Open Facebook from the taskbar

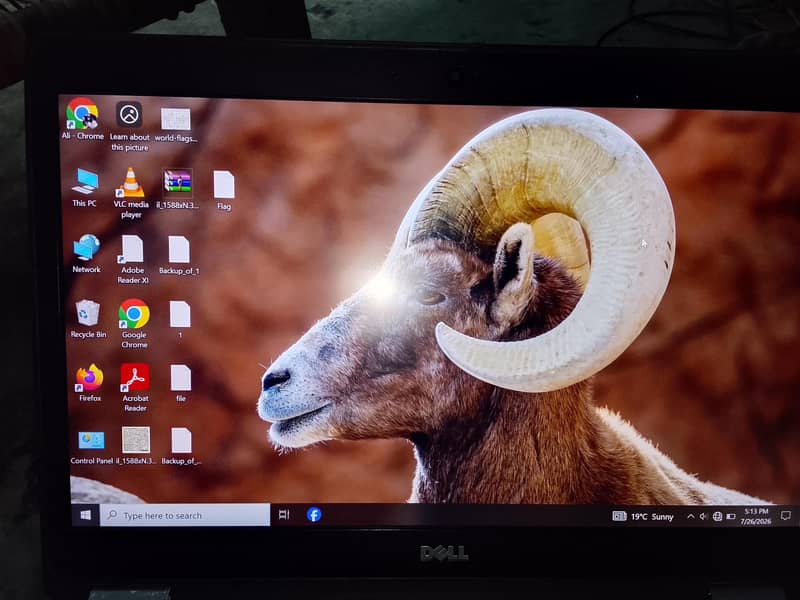[314, 514]
